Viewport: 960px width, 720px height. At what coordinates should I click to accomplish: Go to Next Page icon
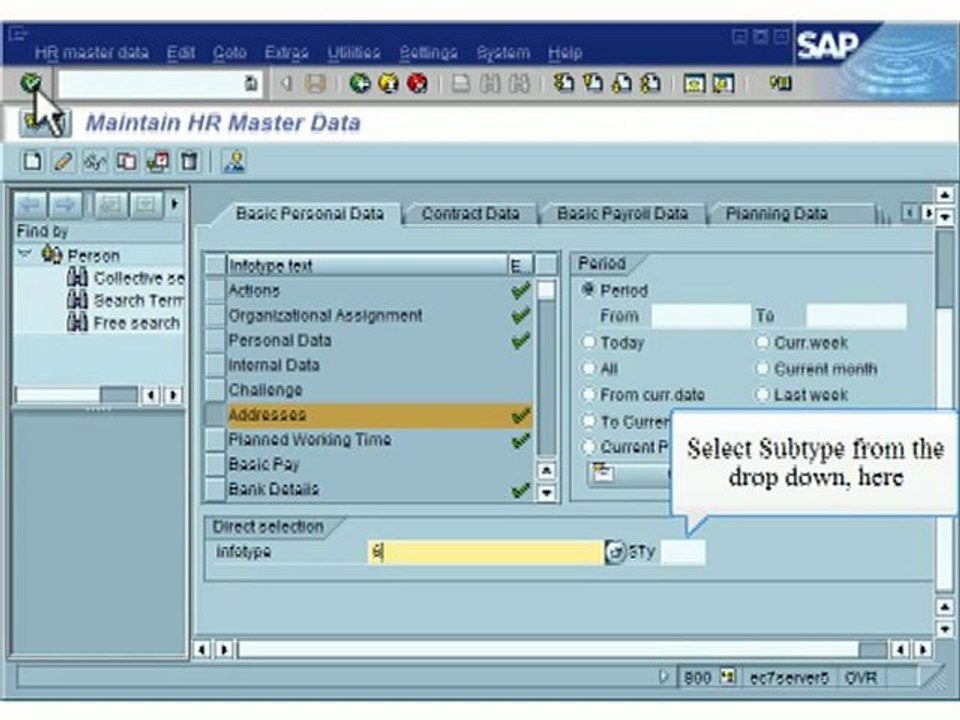tap(621, 83)
